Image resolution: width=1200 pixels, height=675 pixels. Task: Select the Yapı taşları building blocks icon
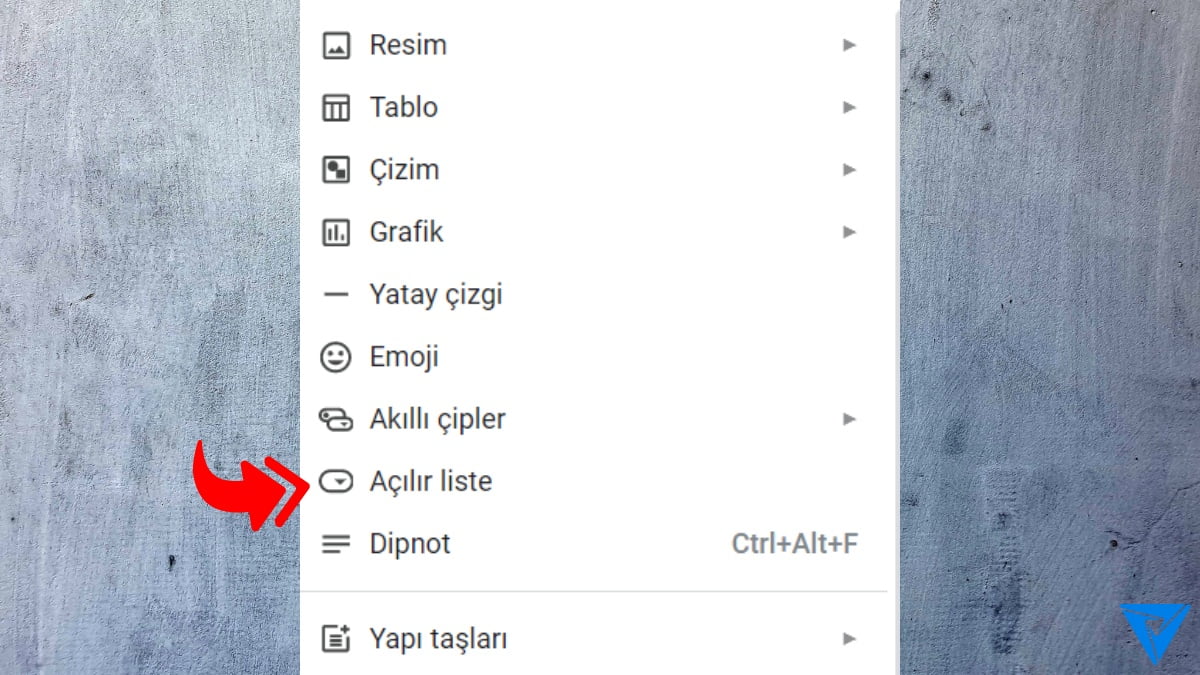click(337, 637)
